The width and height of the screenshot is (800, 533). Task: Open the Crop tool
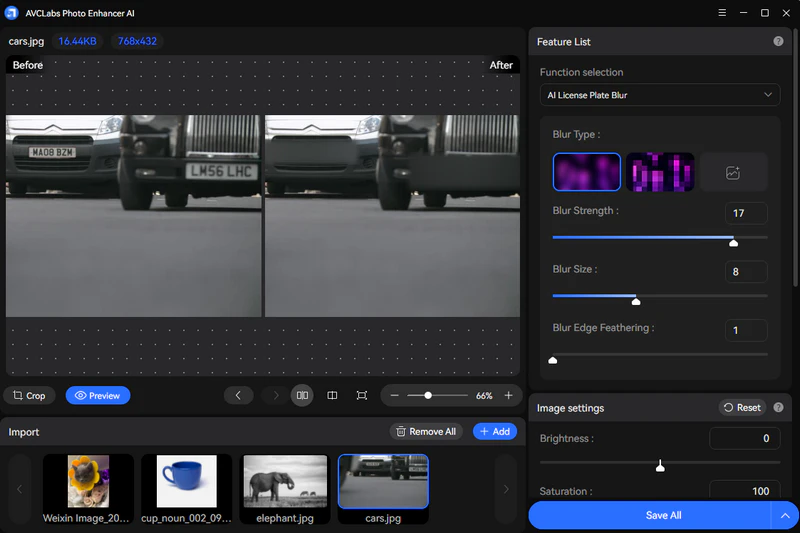point(29,396)
